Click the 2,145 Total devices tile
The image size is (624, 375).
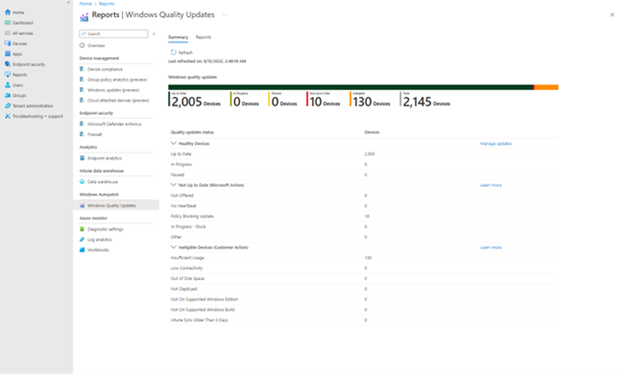pyautogui.click(x=425, y=100)
